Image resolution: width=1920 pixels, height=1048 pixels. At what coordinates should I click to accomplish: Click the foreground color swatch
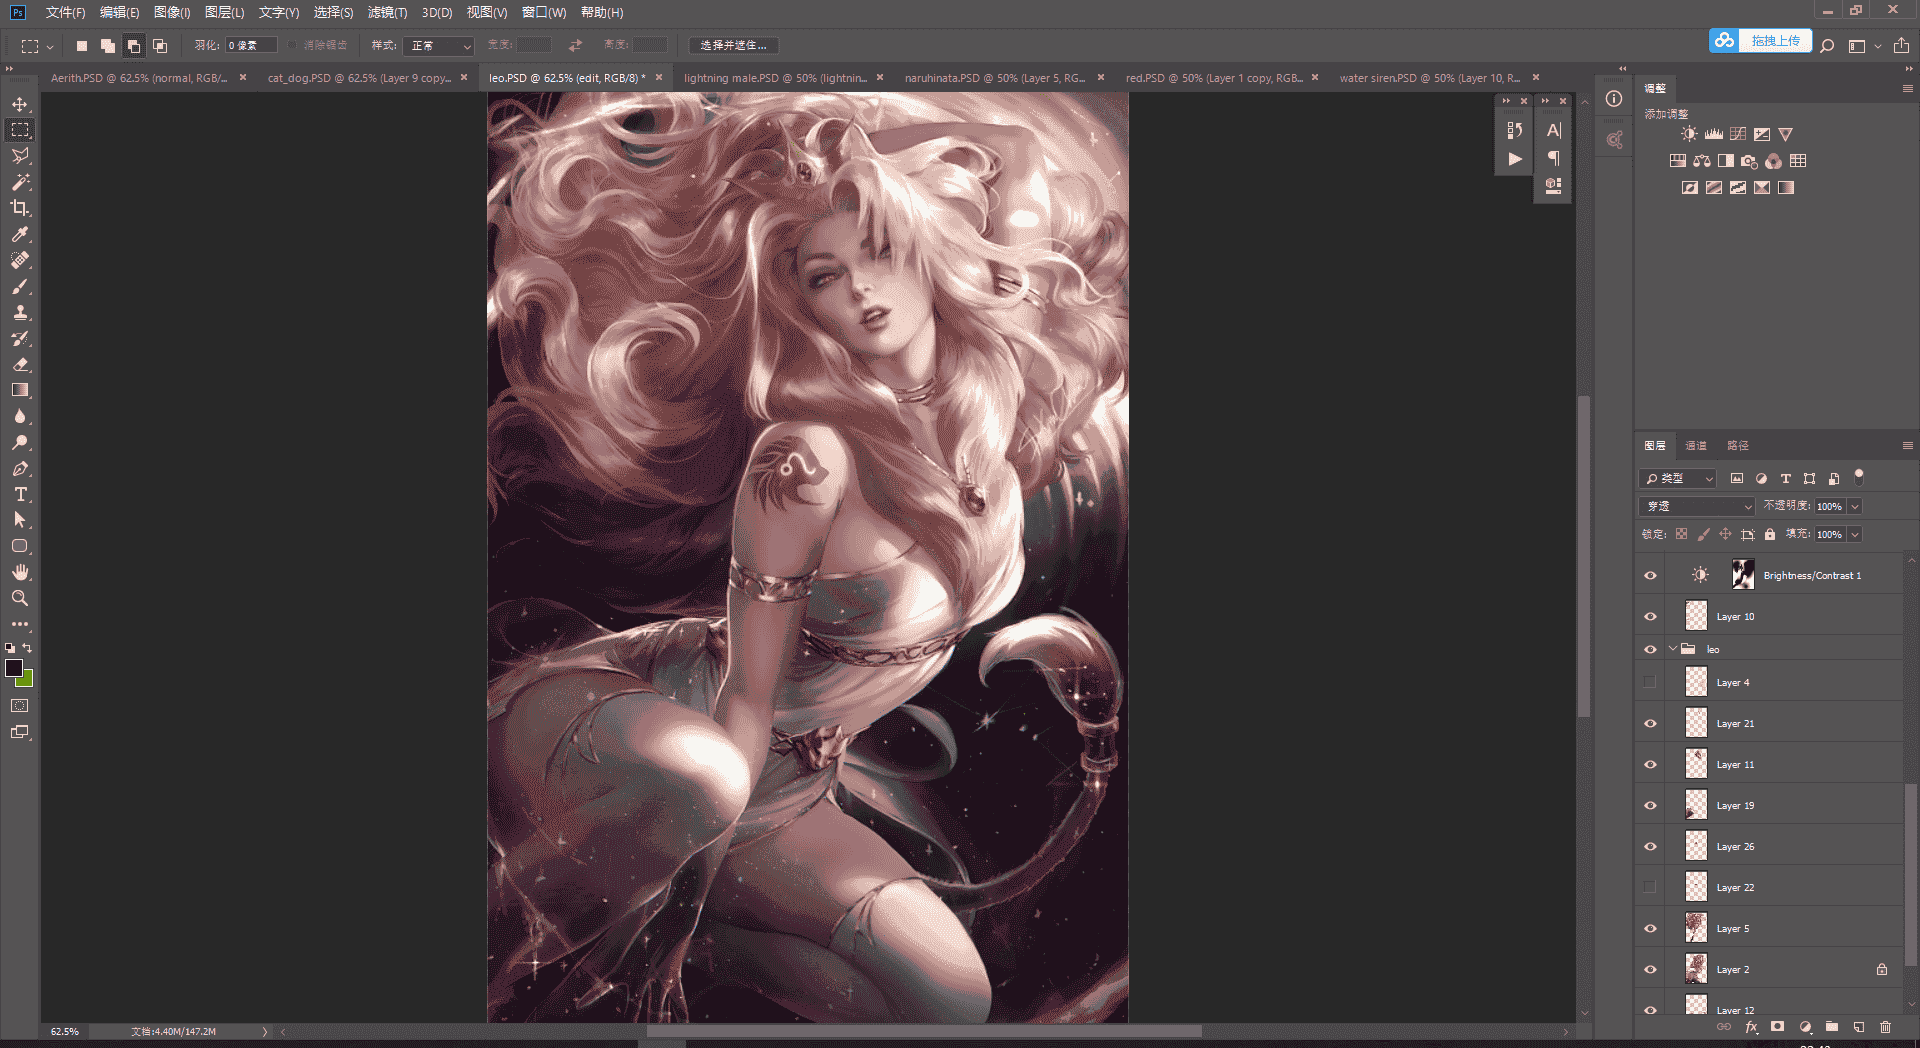point(14,668)
